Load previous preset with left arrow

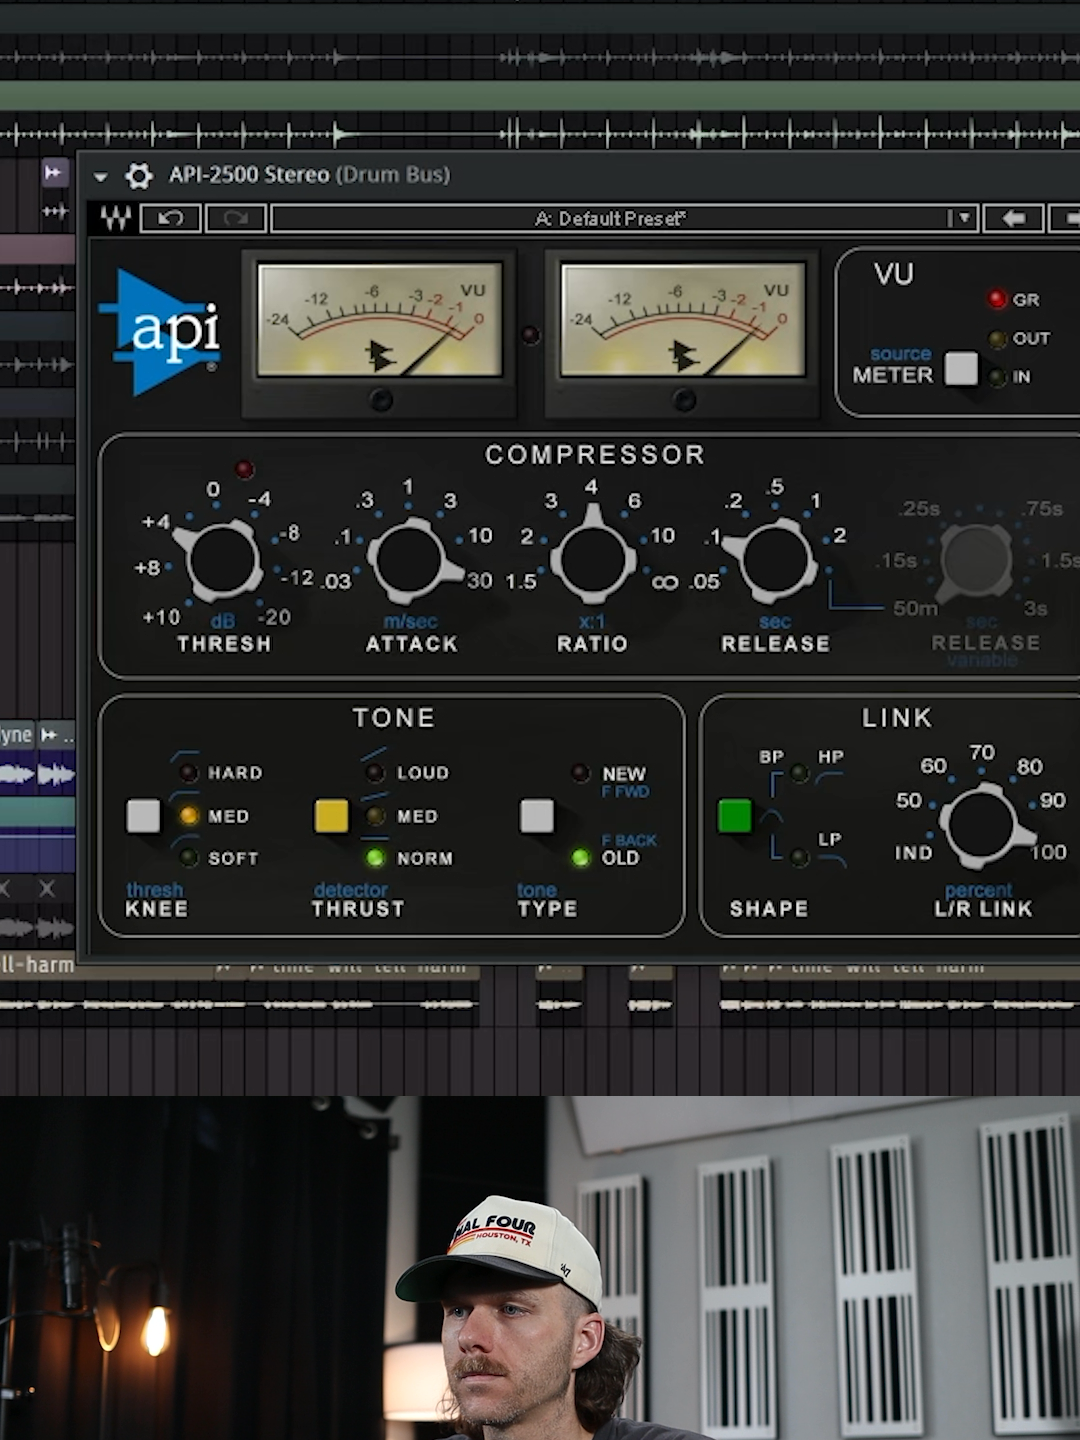(1013, 218)
